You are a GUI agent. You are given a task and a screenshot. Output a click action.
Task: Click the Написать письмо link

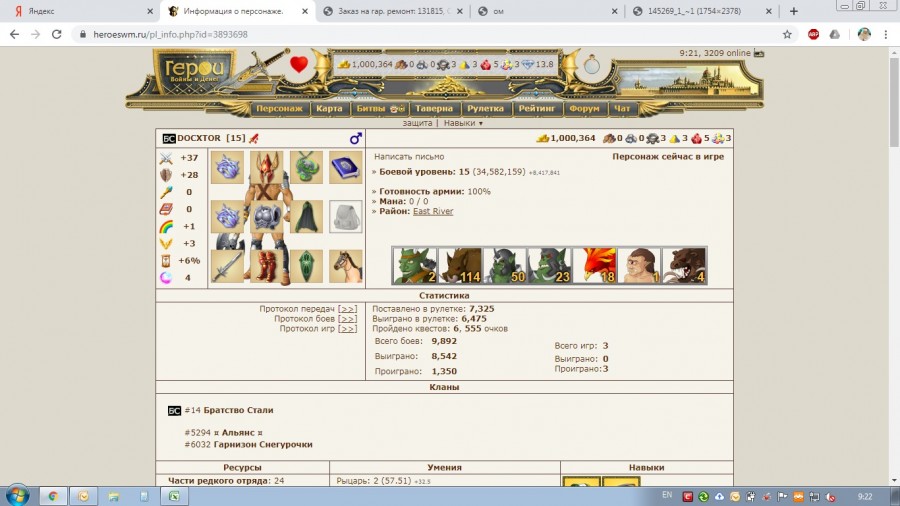point(409,157)
